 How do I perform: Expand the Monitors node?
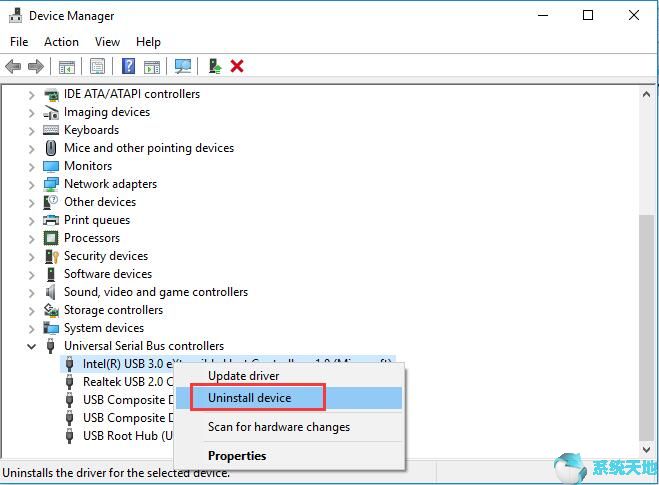click(31, 166)
